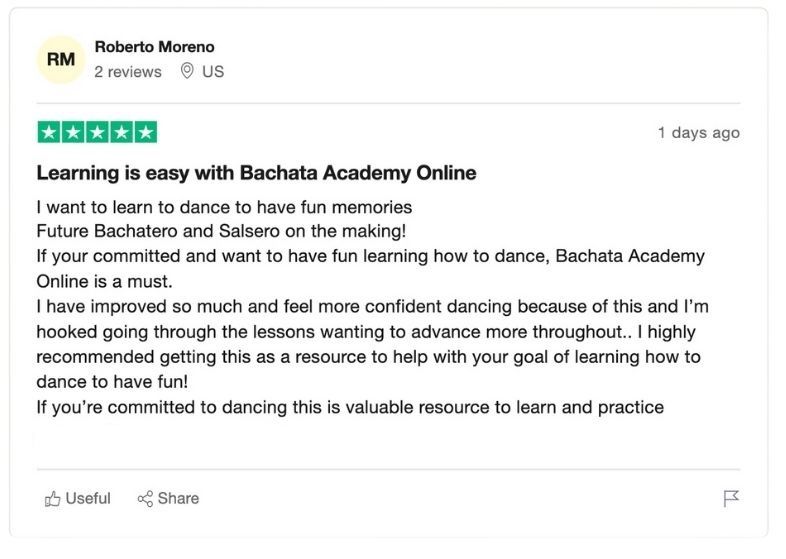Open the "Learning is easy with Bachata Academy Online" title
This screenshot has width=786, height=559.
click(256, 173)
